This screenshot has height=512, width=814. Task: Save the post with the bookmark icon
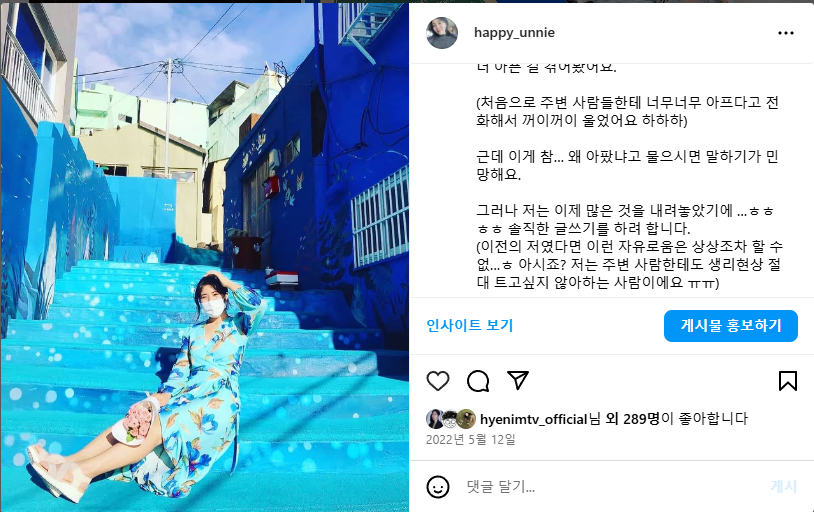pos(788,381)
